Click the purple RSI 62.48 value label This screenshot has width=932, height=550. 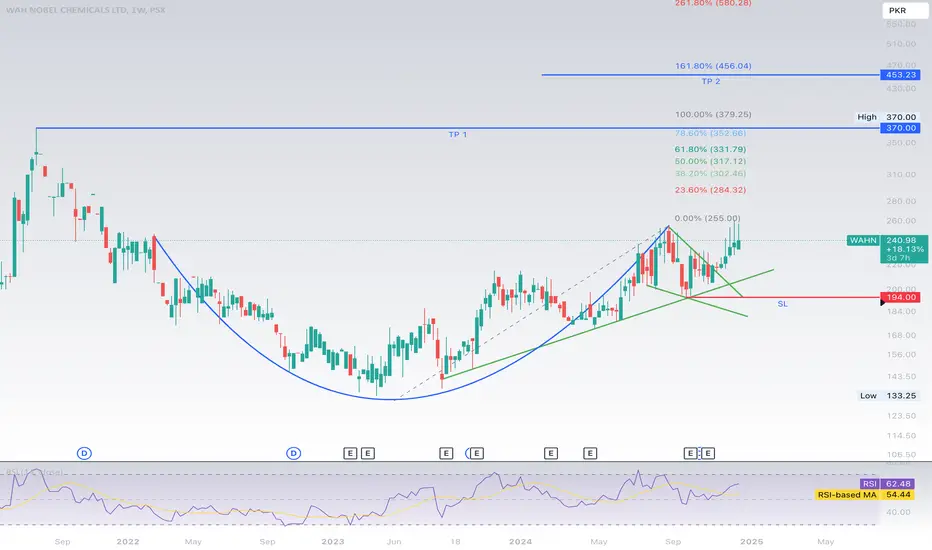point(886,484)
